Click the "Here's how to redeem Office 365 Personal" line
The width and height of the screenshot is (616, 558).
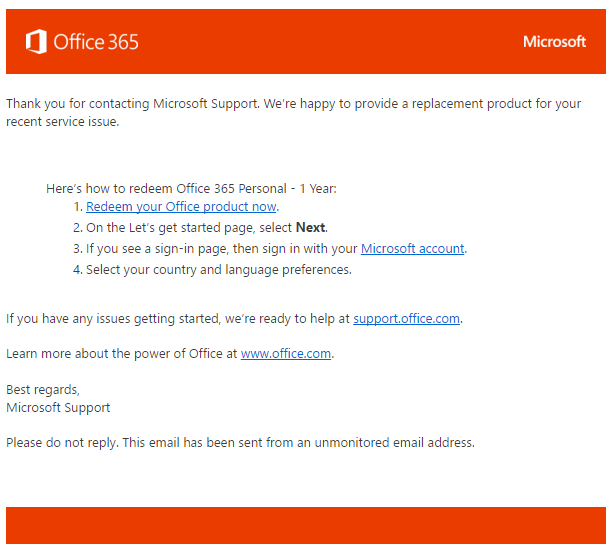pos(191,188)
